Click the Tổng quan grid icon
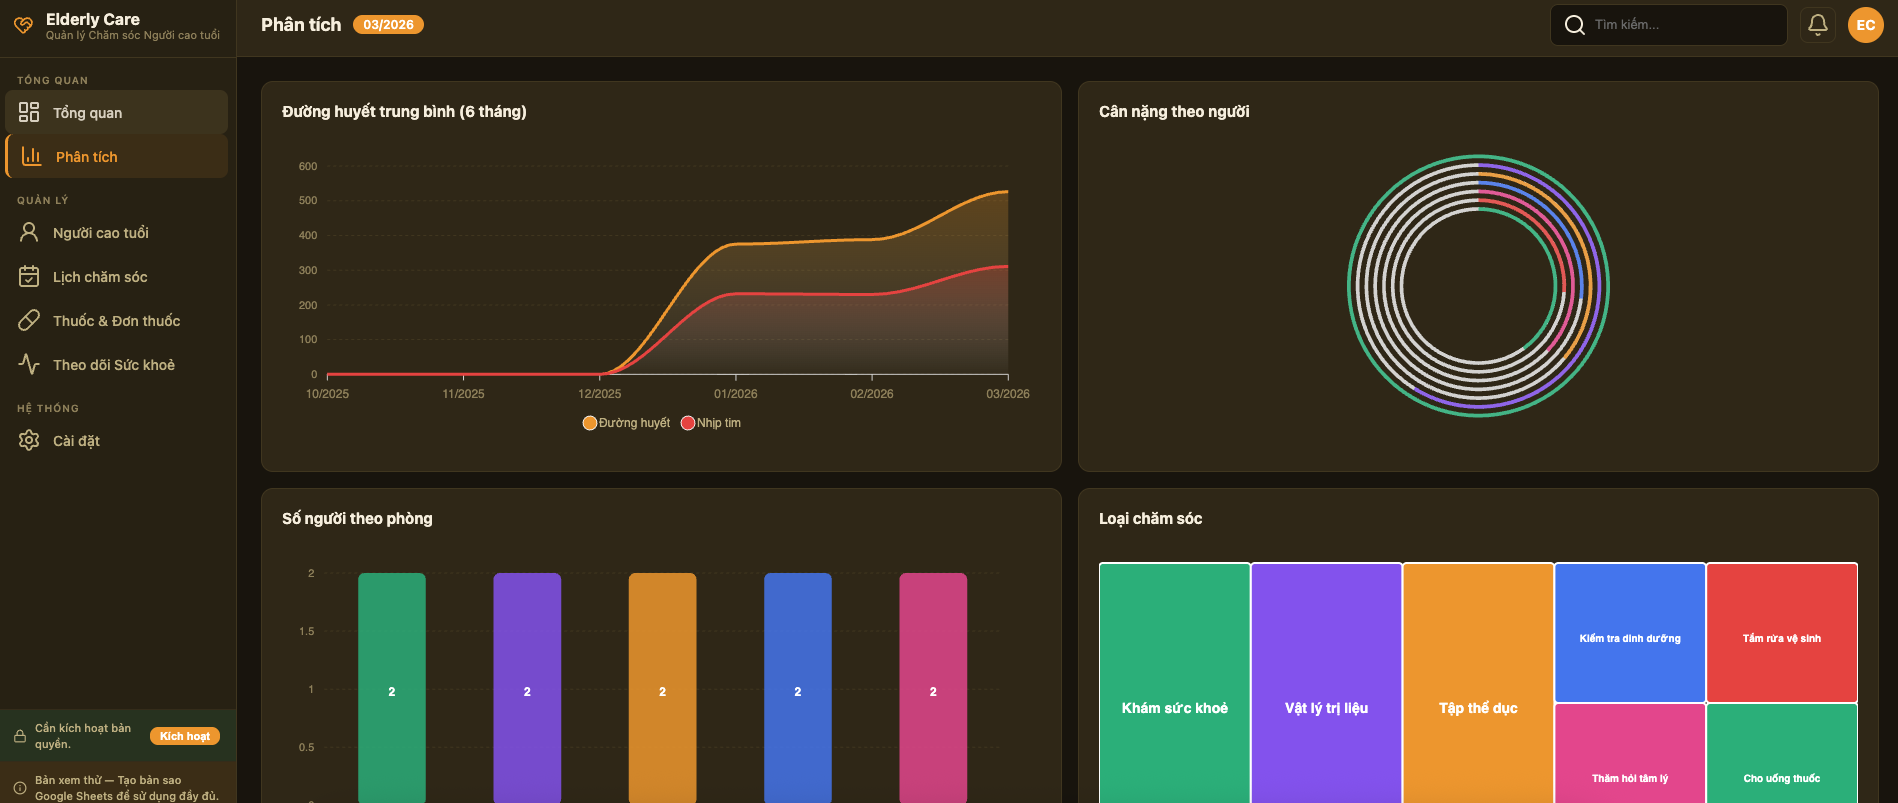The height and width of the screenshot is (803, 1898). pos(29,112)
